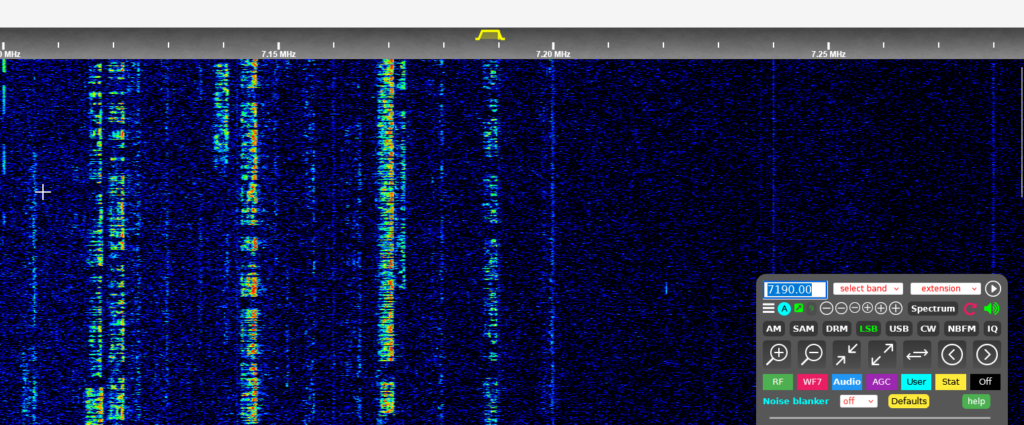Click the largest plus frequency step button
1024x425 pixels.
coord(896,309)
